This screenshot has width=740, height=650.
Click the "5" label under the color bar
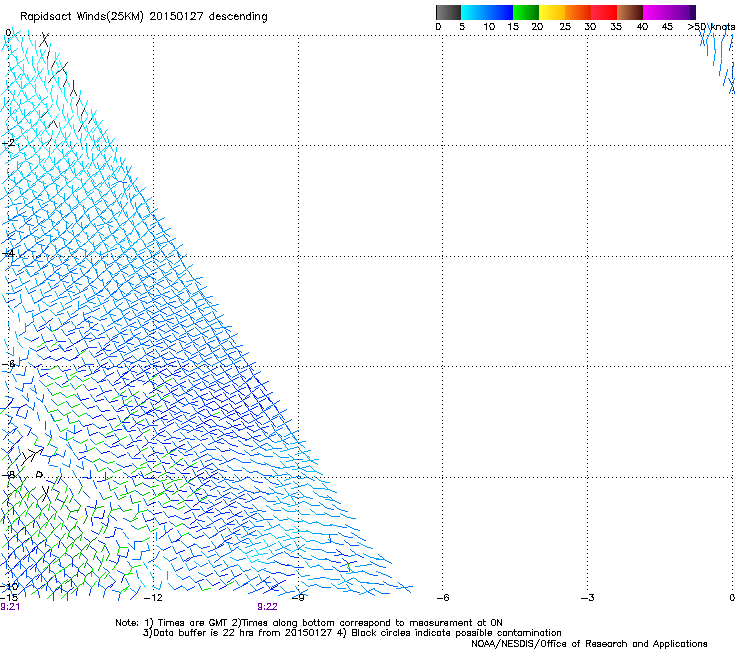(462, 27)
